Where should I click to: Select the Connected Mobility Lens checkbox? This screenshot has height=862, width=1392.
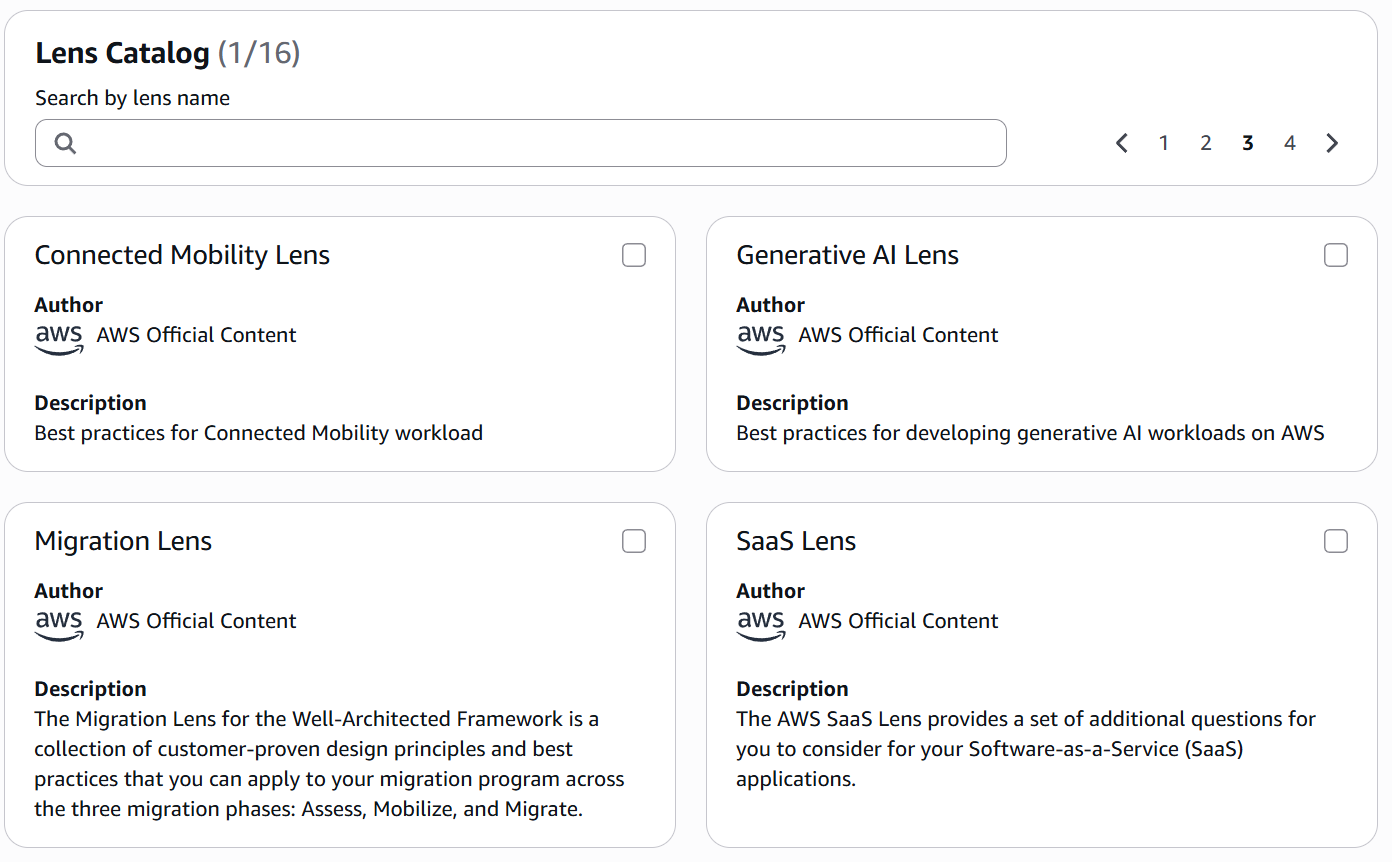pyautogui.click(x=634, y=255)
